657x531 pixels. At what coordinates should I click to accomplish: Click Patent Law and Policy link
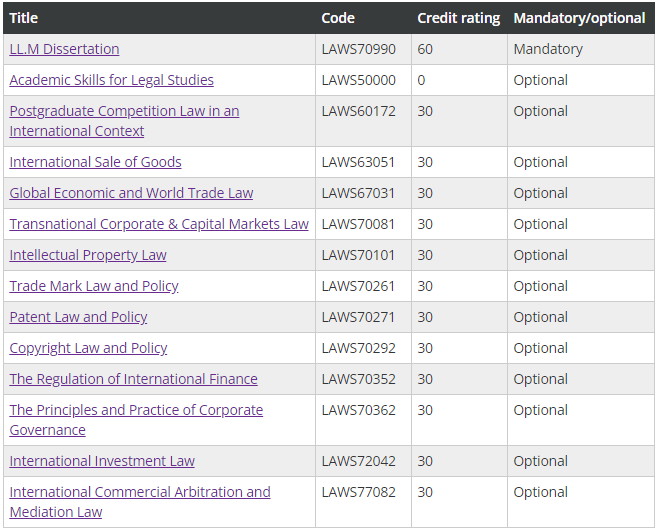tap(78, 317)
